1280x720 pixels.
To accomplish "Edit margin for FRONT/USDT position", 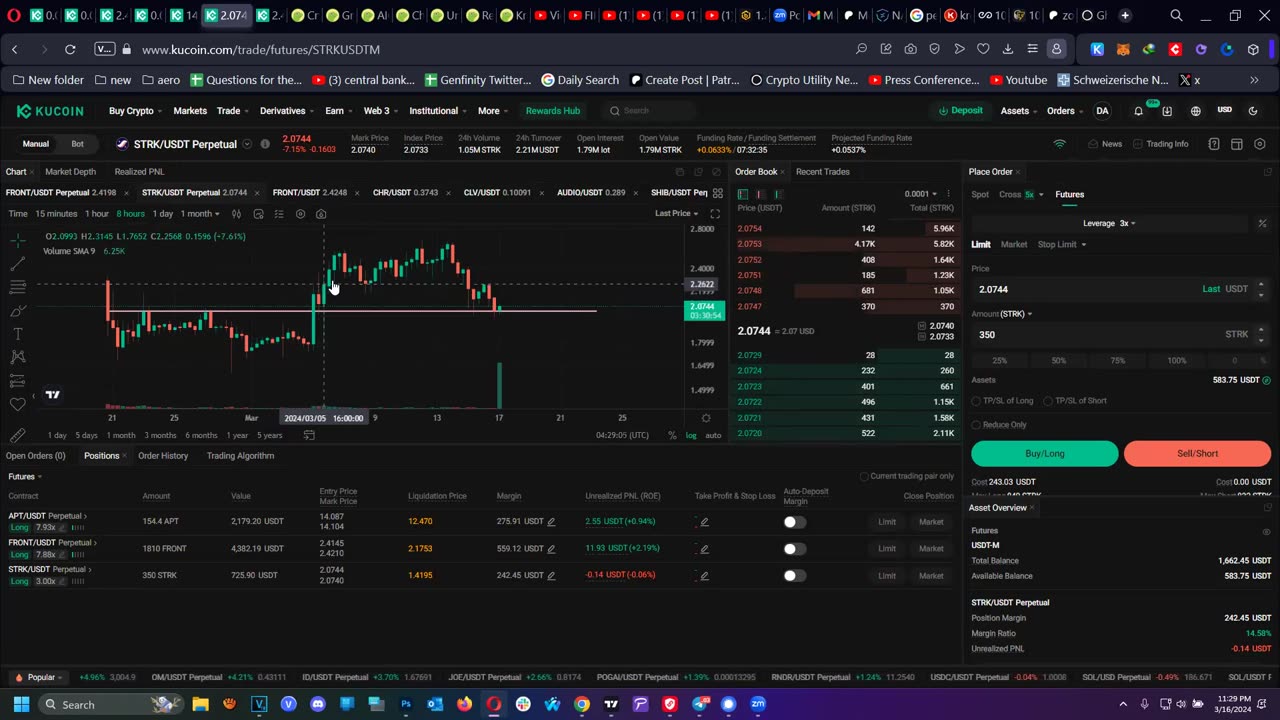I will point(551,549).
